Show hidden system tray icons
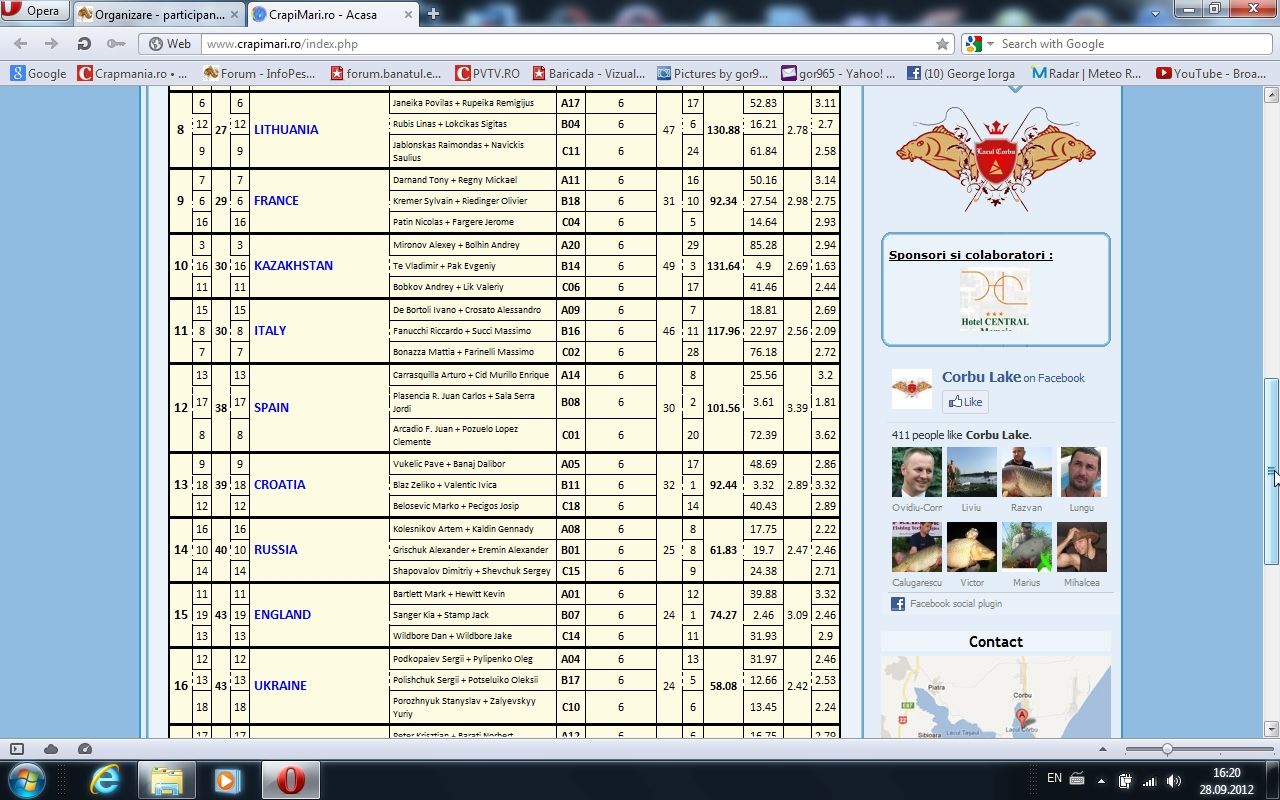 [x=1100, y=780]
